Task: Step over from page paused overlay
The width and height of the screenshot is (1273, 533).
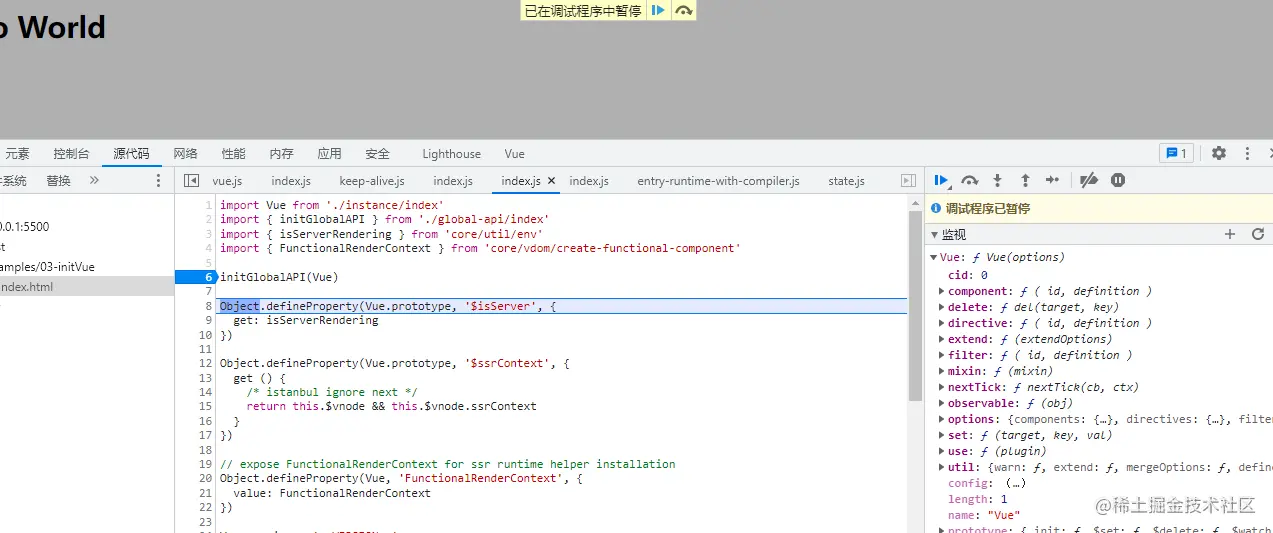Action: [683, 10]
